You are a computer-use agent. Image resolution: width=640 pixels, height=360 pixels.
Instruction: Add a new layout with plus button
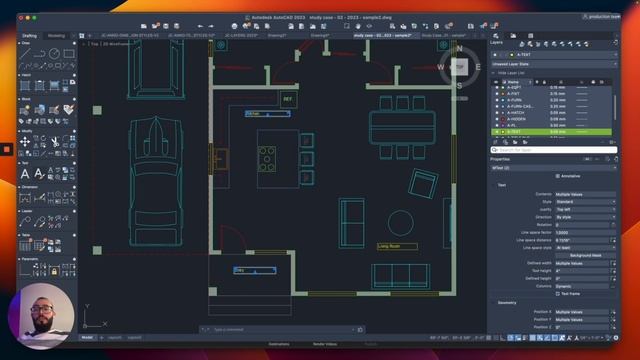[102, 338]
